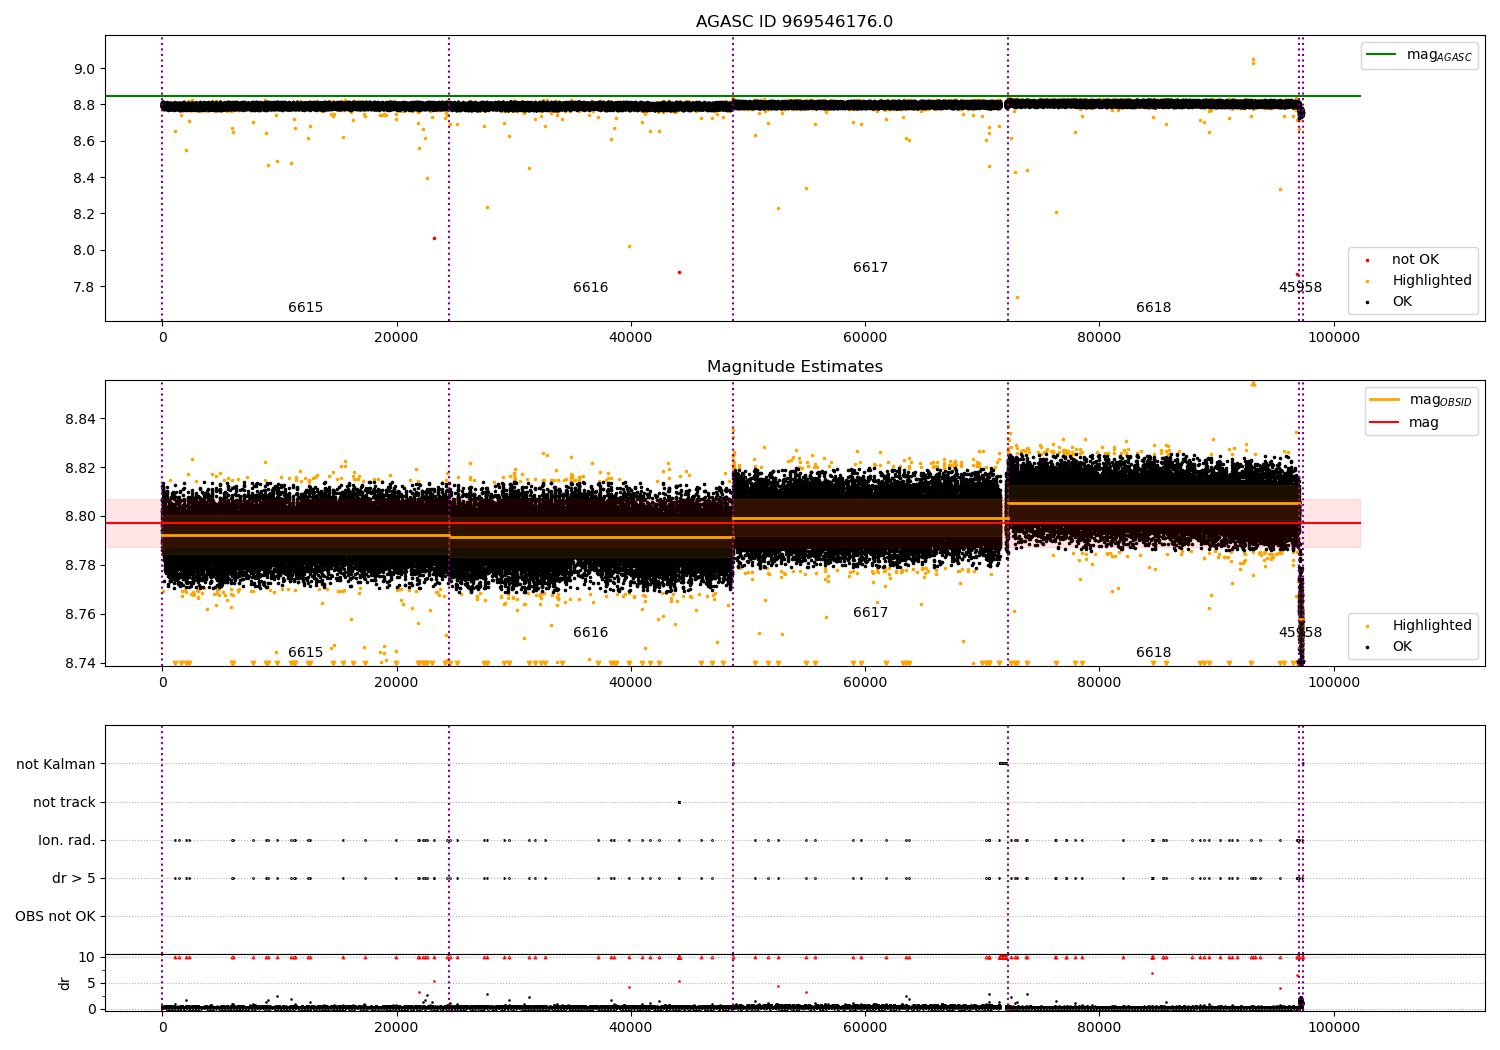The image size is (1500, 1050).
Task: Click the 'not Kalman' axis label
Action: click(56, 764)
